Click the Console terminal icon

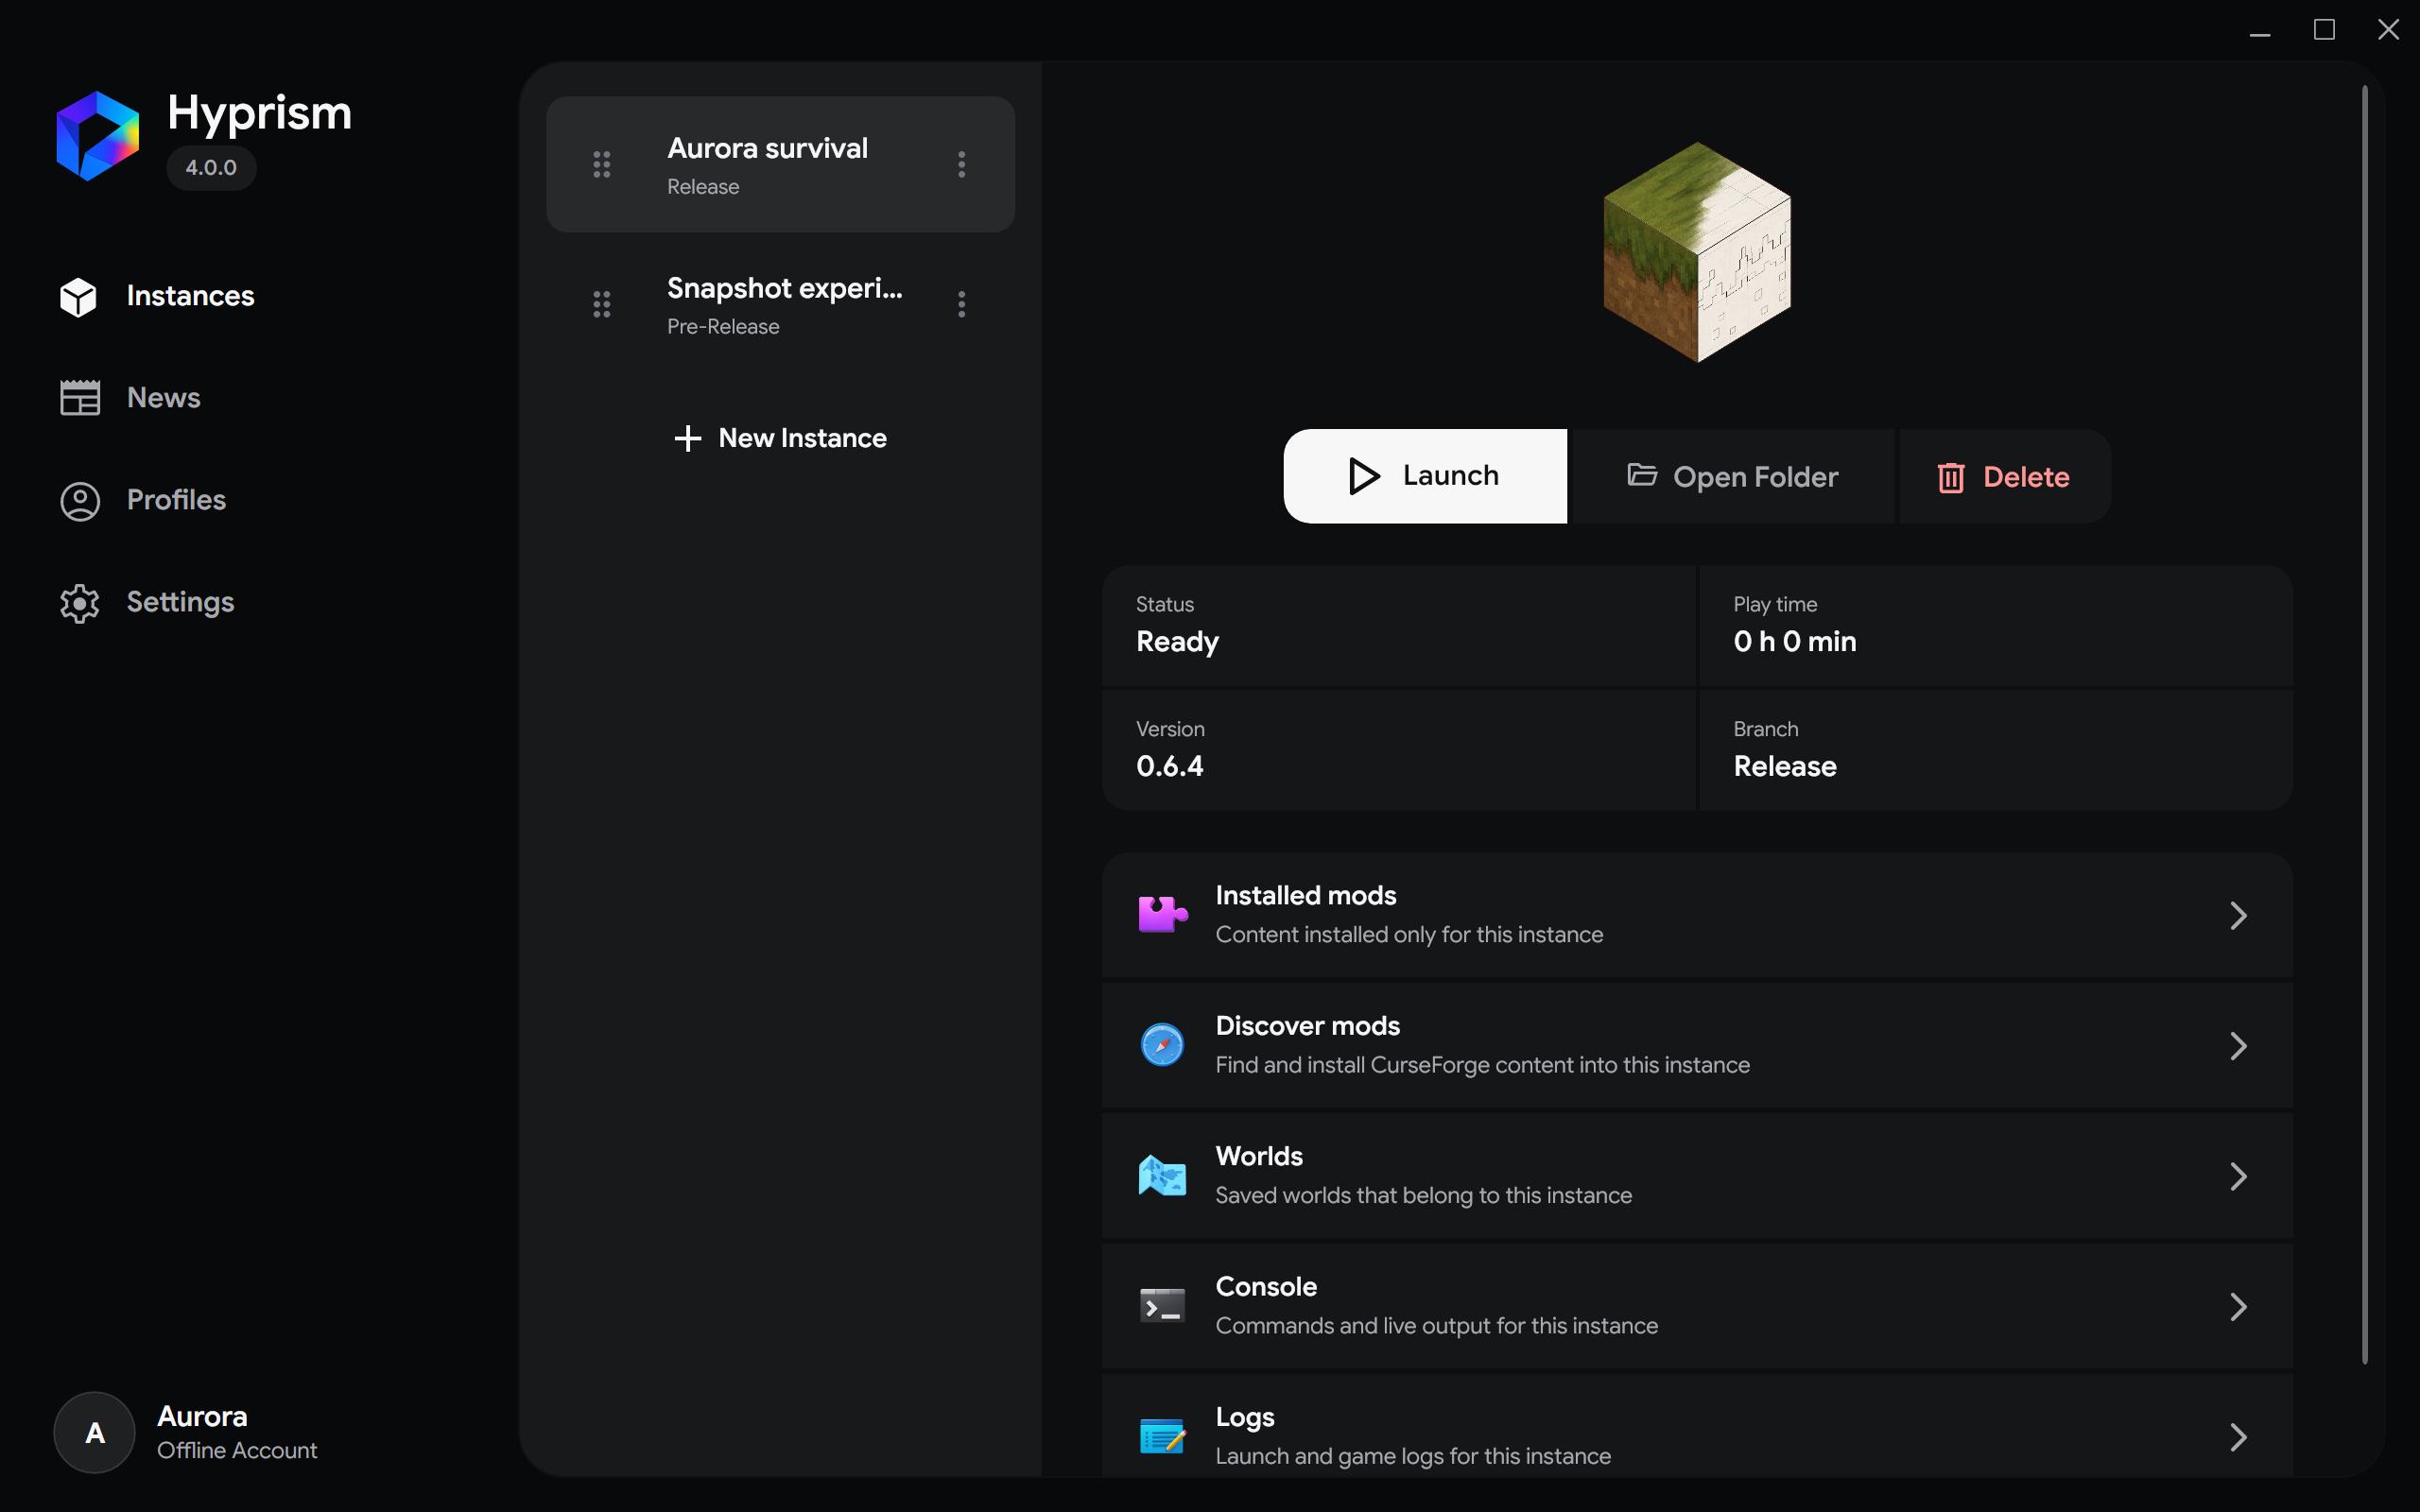tap(1163, 1305)
